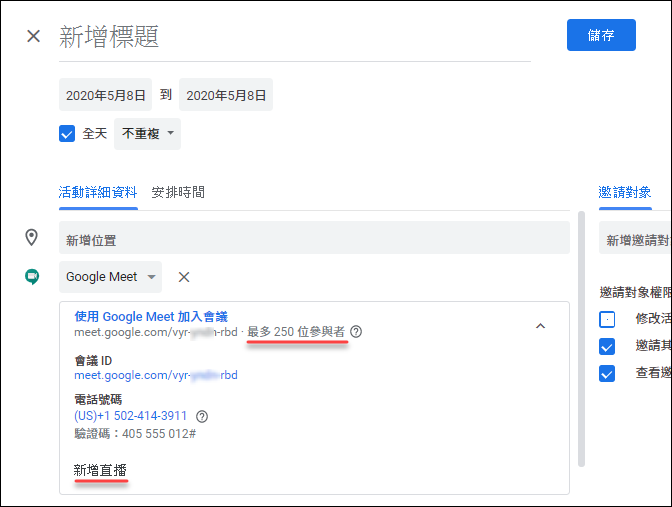Click the 邀請對象權限 heading
This screenshot has height=507, width=672.
635,293
